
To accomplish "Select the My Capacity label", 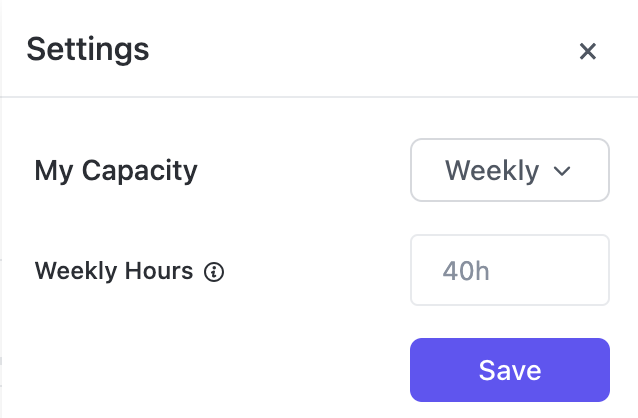I will point(116,170).
